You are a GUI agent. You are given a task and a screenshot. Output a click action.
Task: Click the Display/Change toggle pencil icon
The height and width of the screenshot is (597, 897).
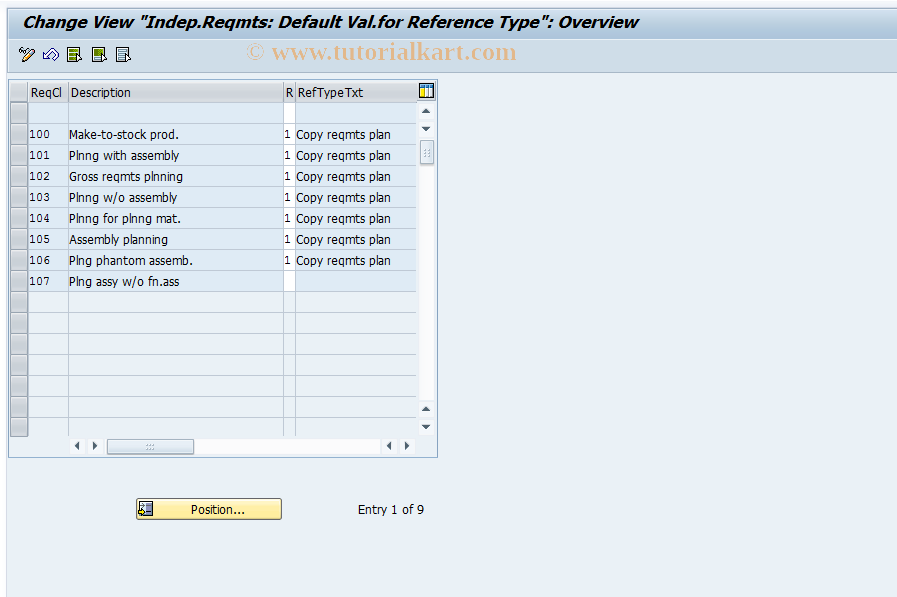click(26, 55)
